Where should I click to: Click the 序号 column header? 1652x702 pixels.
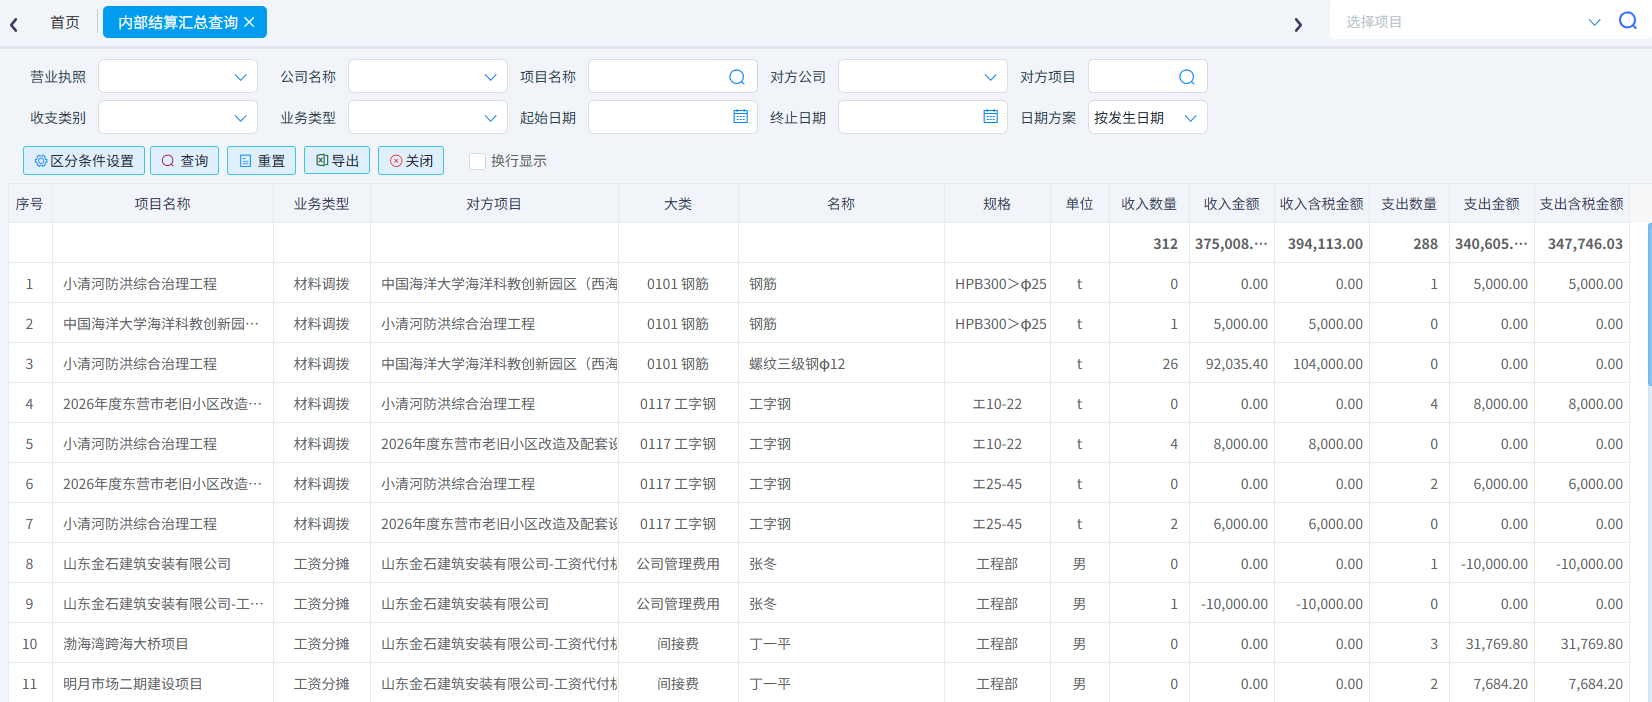click(x=30, y=204)
